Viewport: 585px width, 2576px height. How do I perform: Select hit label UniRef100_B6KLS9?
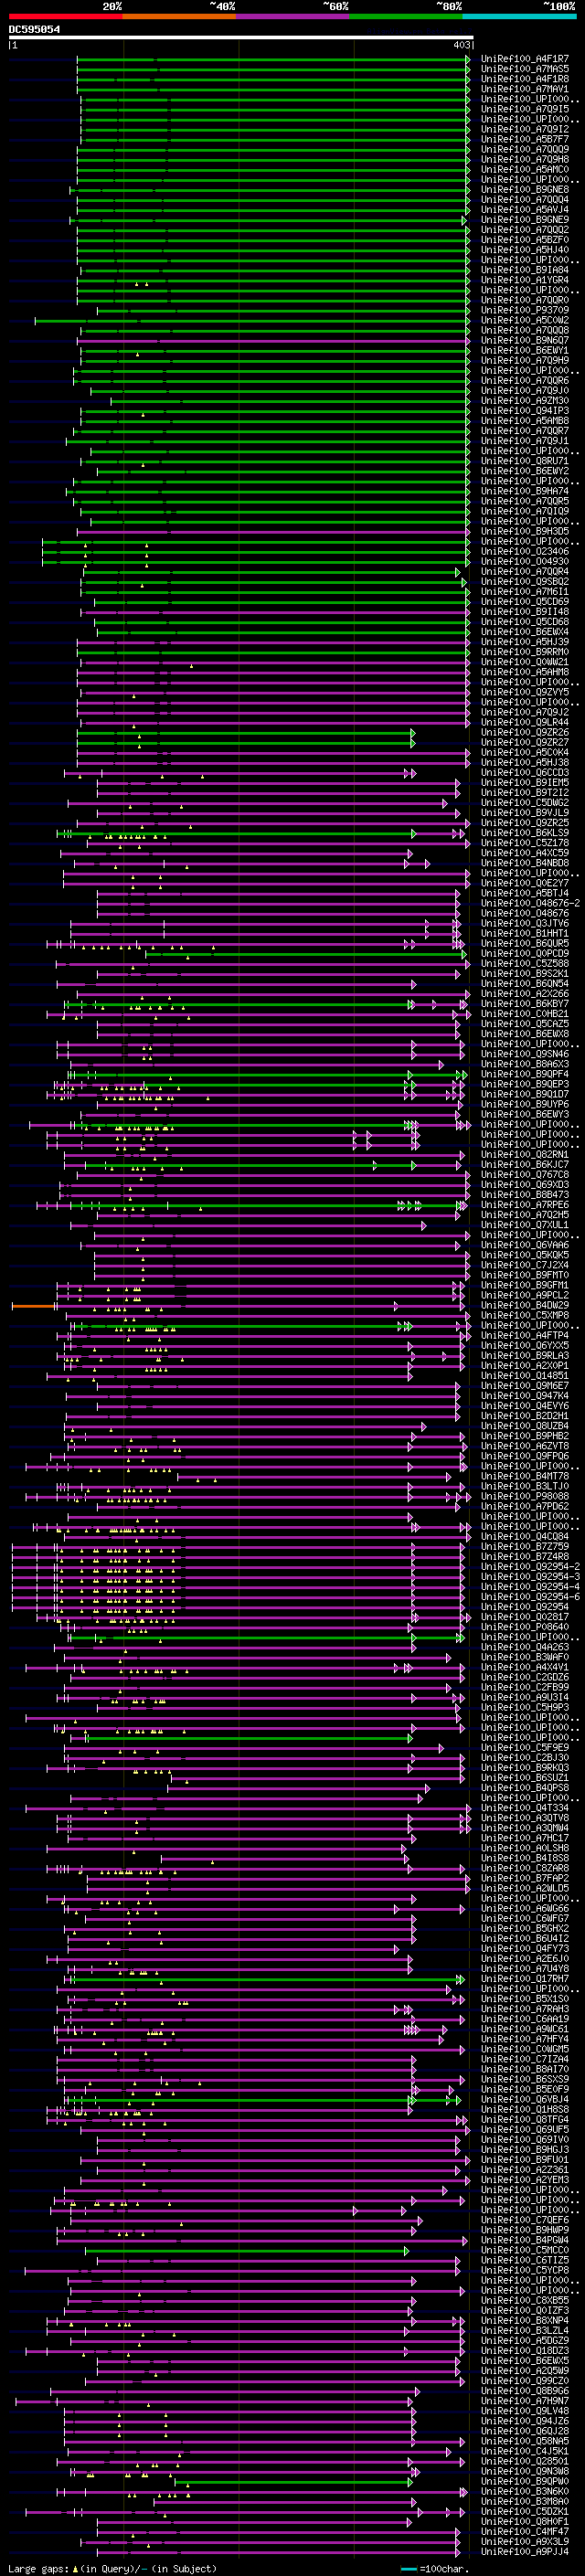[x=525, y=833]
